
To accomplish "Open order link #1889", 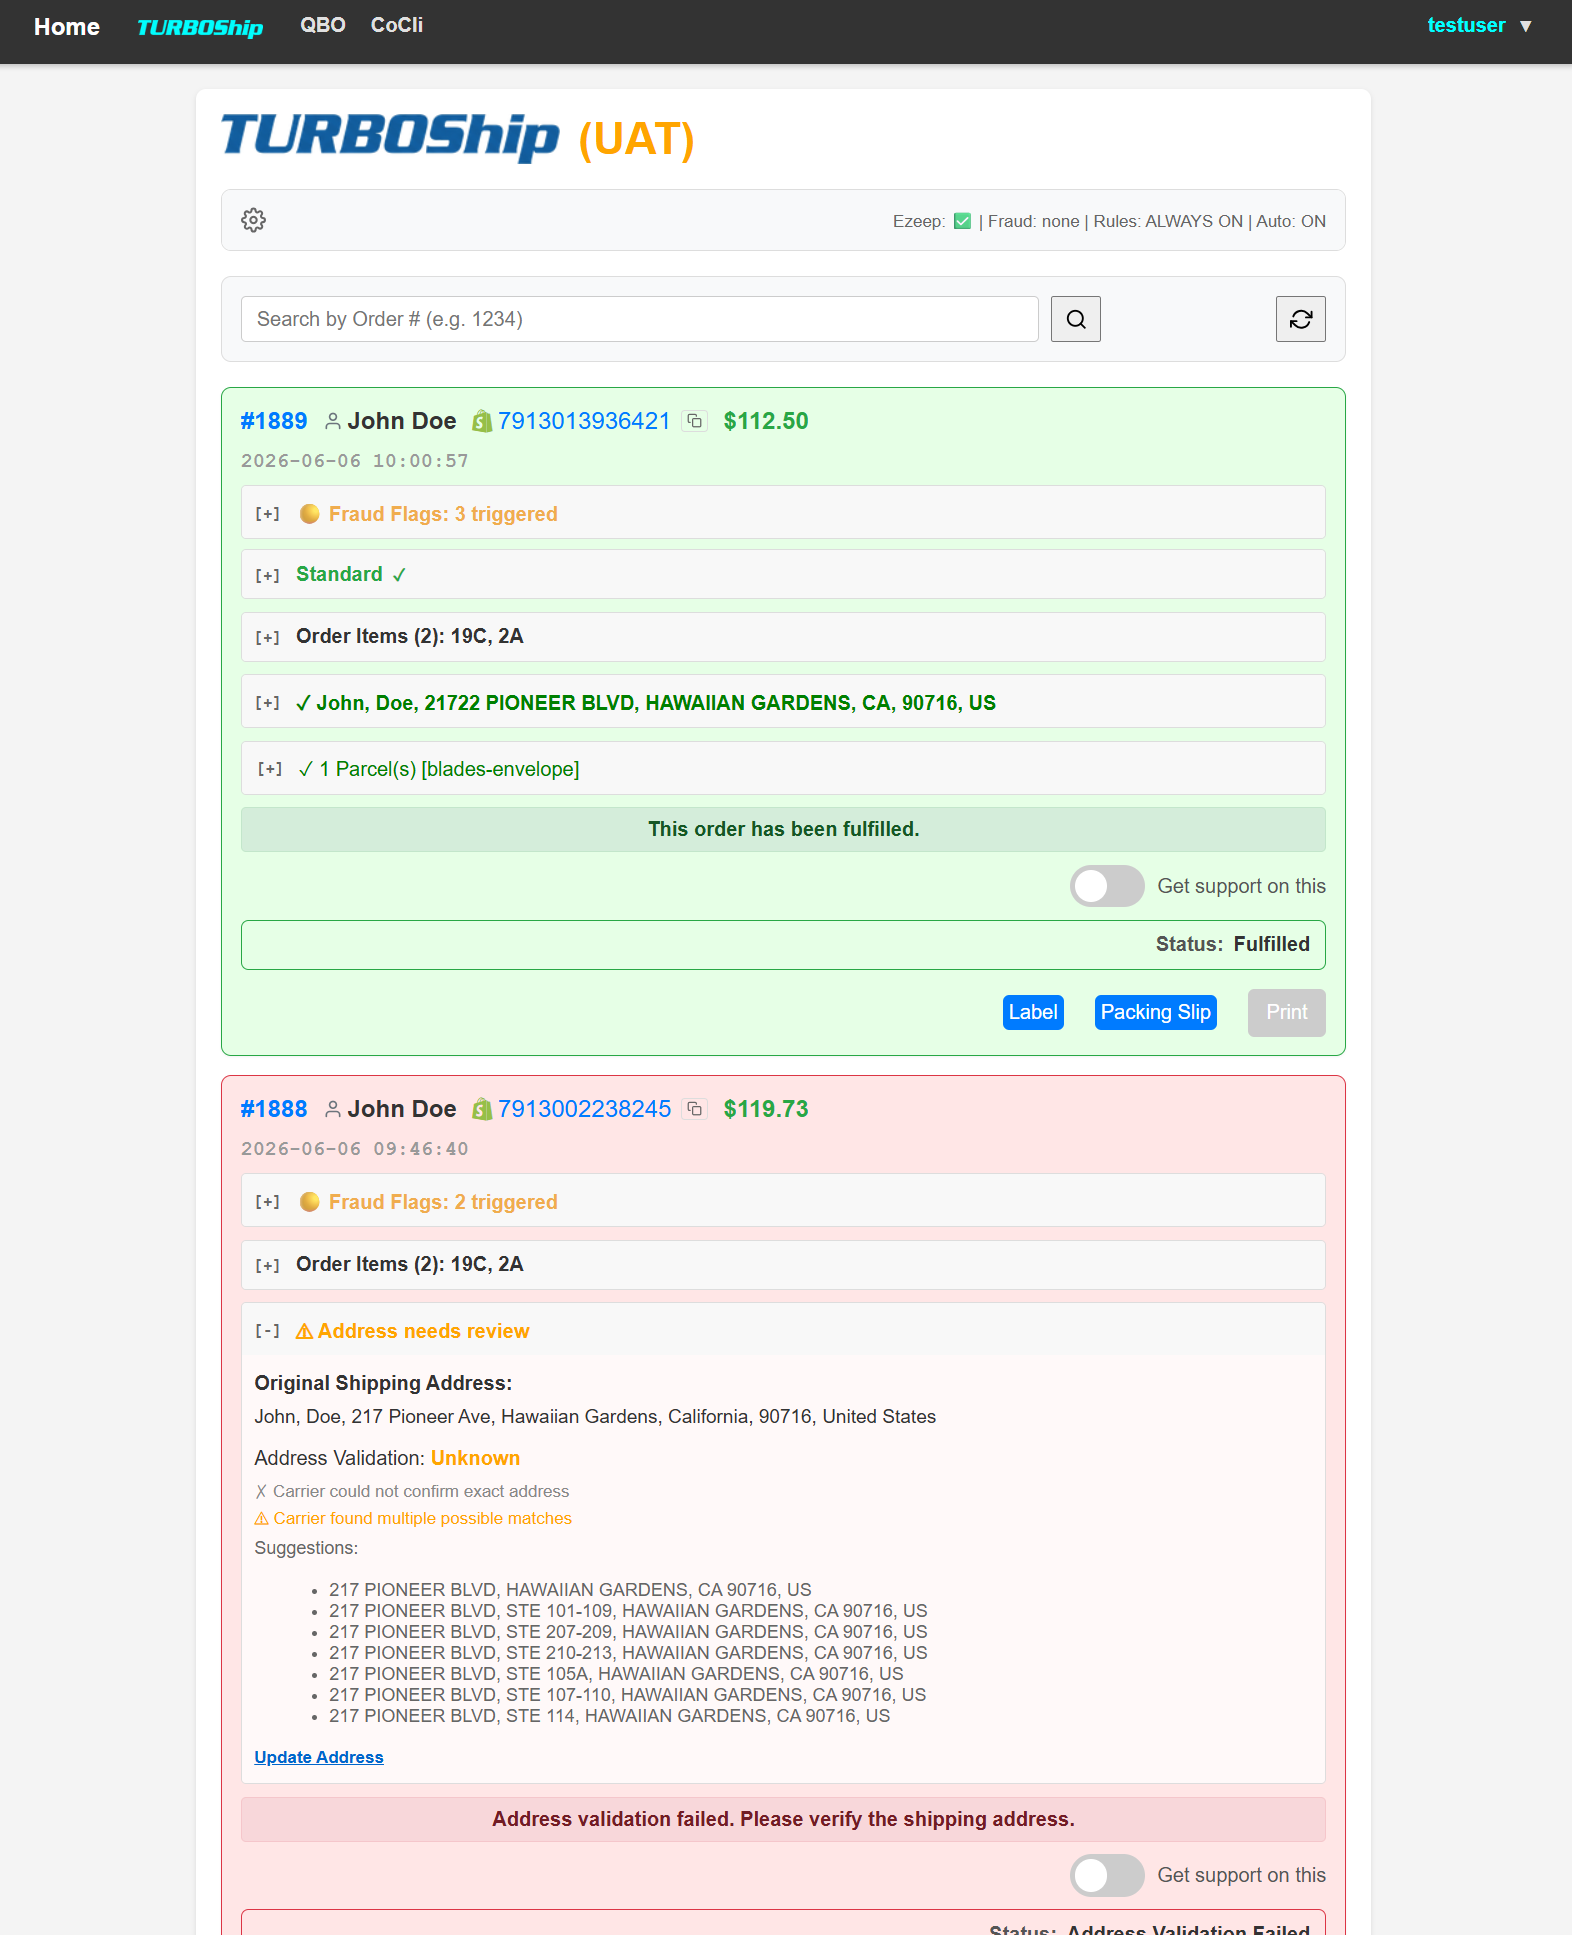I will (274, 421).
